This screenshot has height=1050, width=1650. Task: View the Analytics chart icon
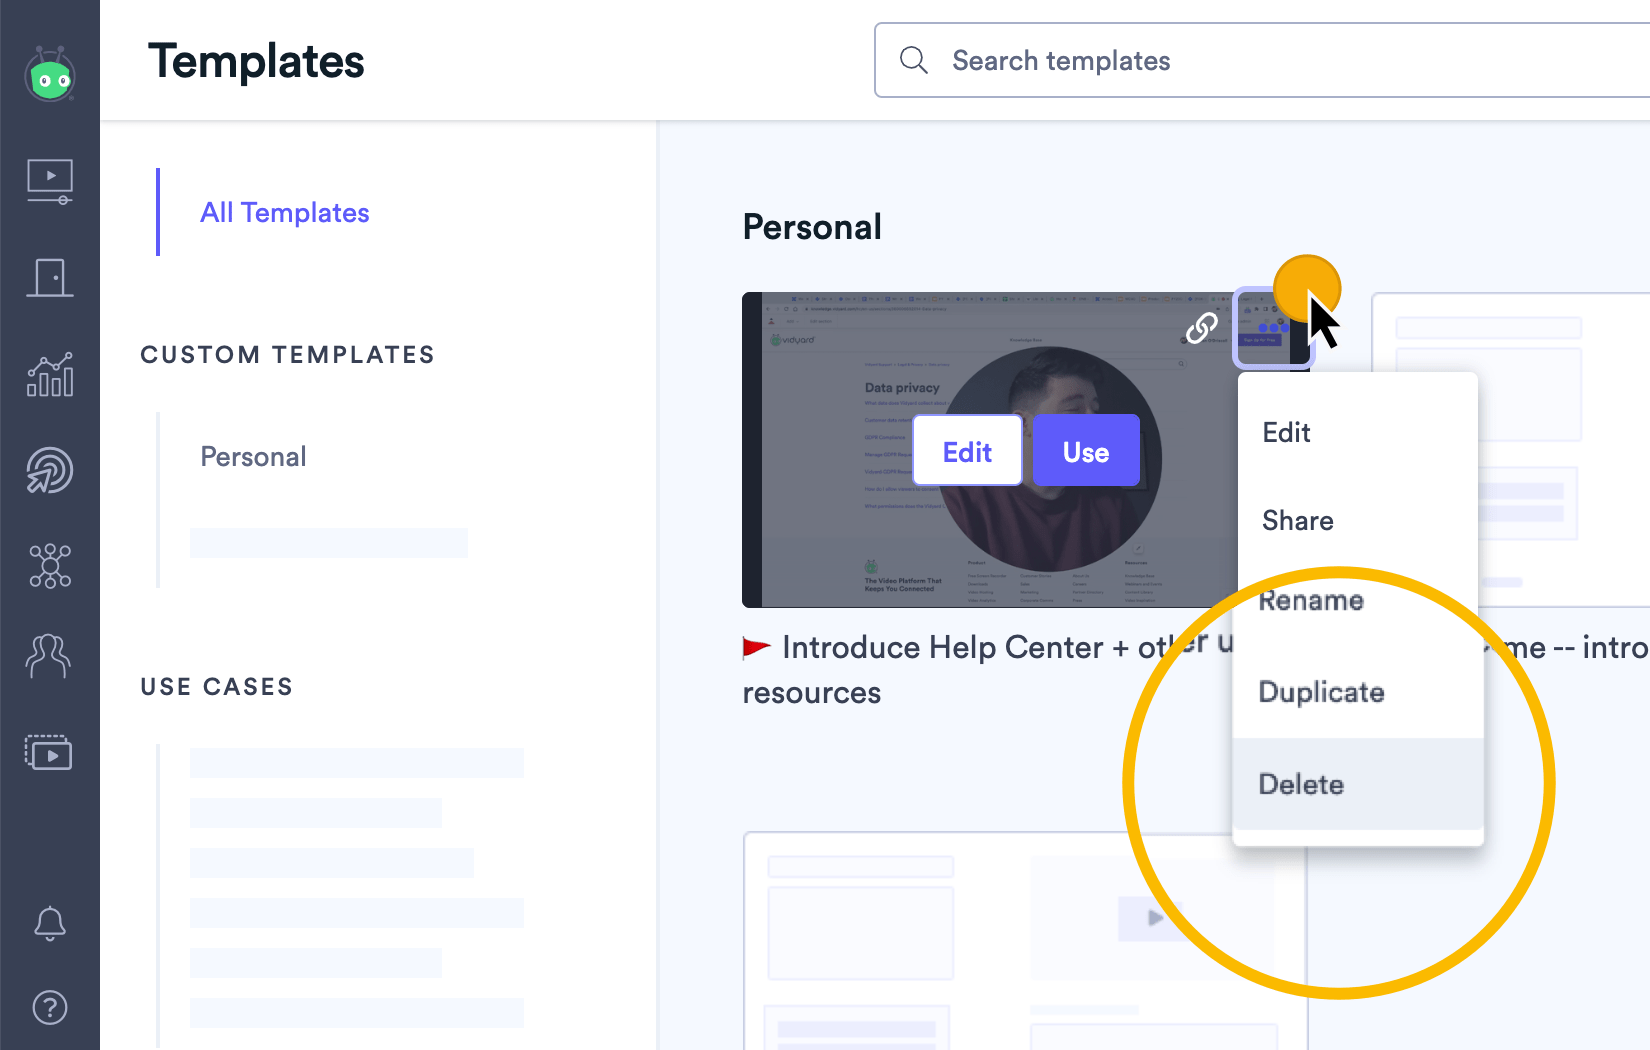click(x=50, y=374)
